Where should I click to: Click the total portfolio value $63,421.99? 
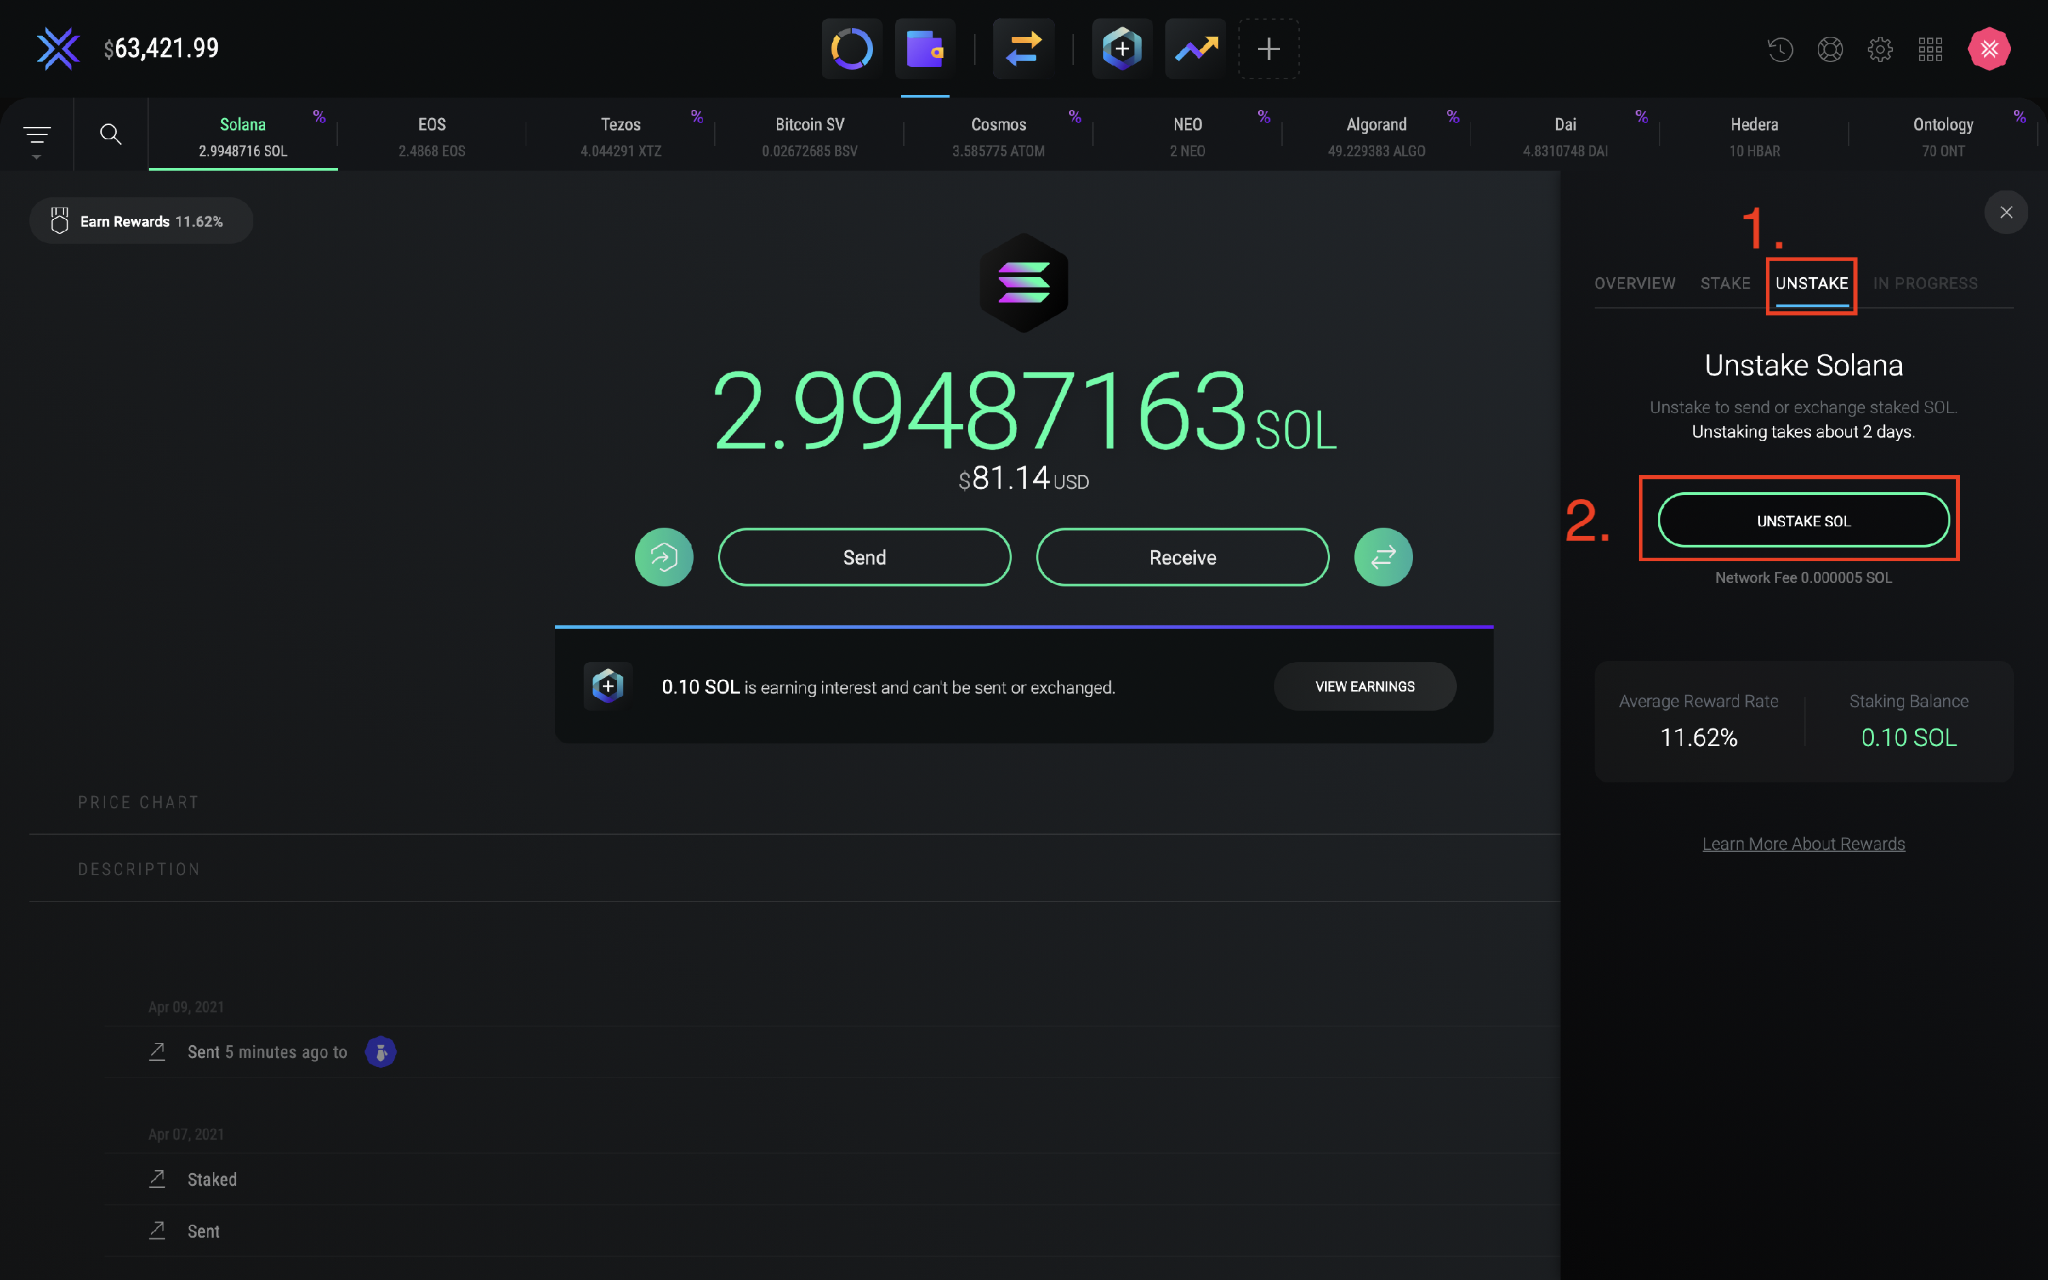click(161, 48)
